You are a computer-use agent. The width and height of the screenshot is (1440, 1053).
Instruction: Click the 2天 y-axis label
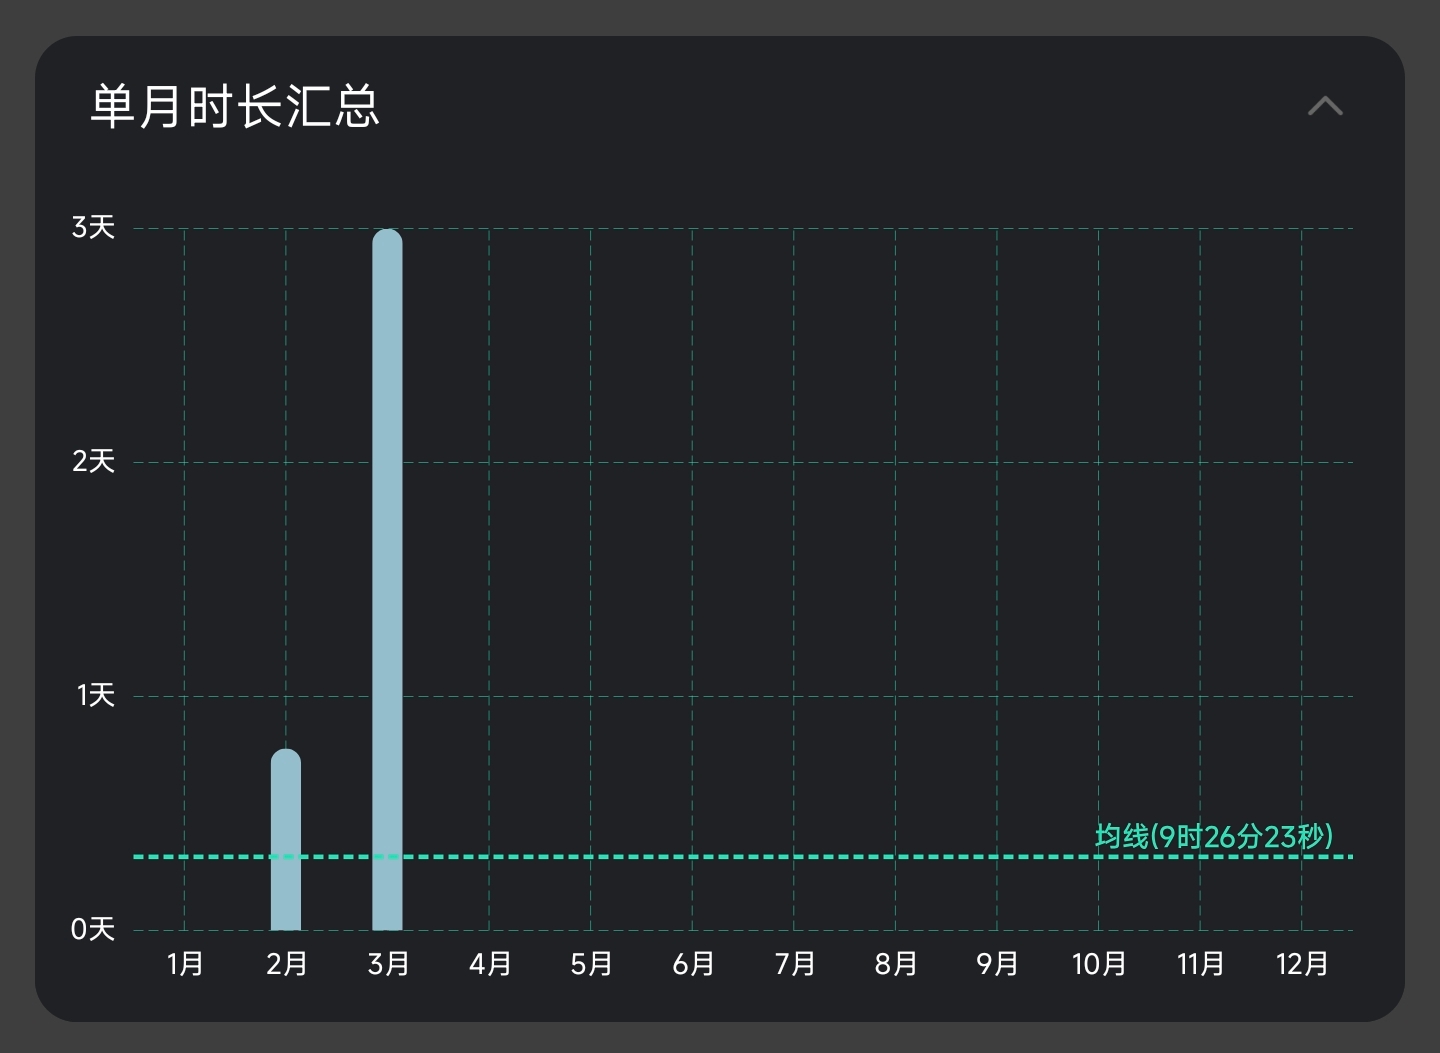point(93,462)
